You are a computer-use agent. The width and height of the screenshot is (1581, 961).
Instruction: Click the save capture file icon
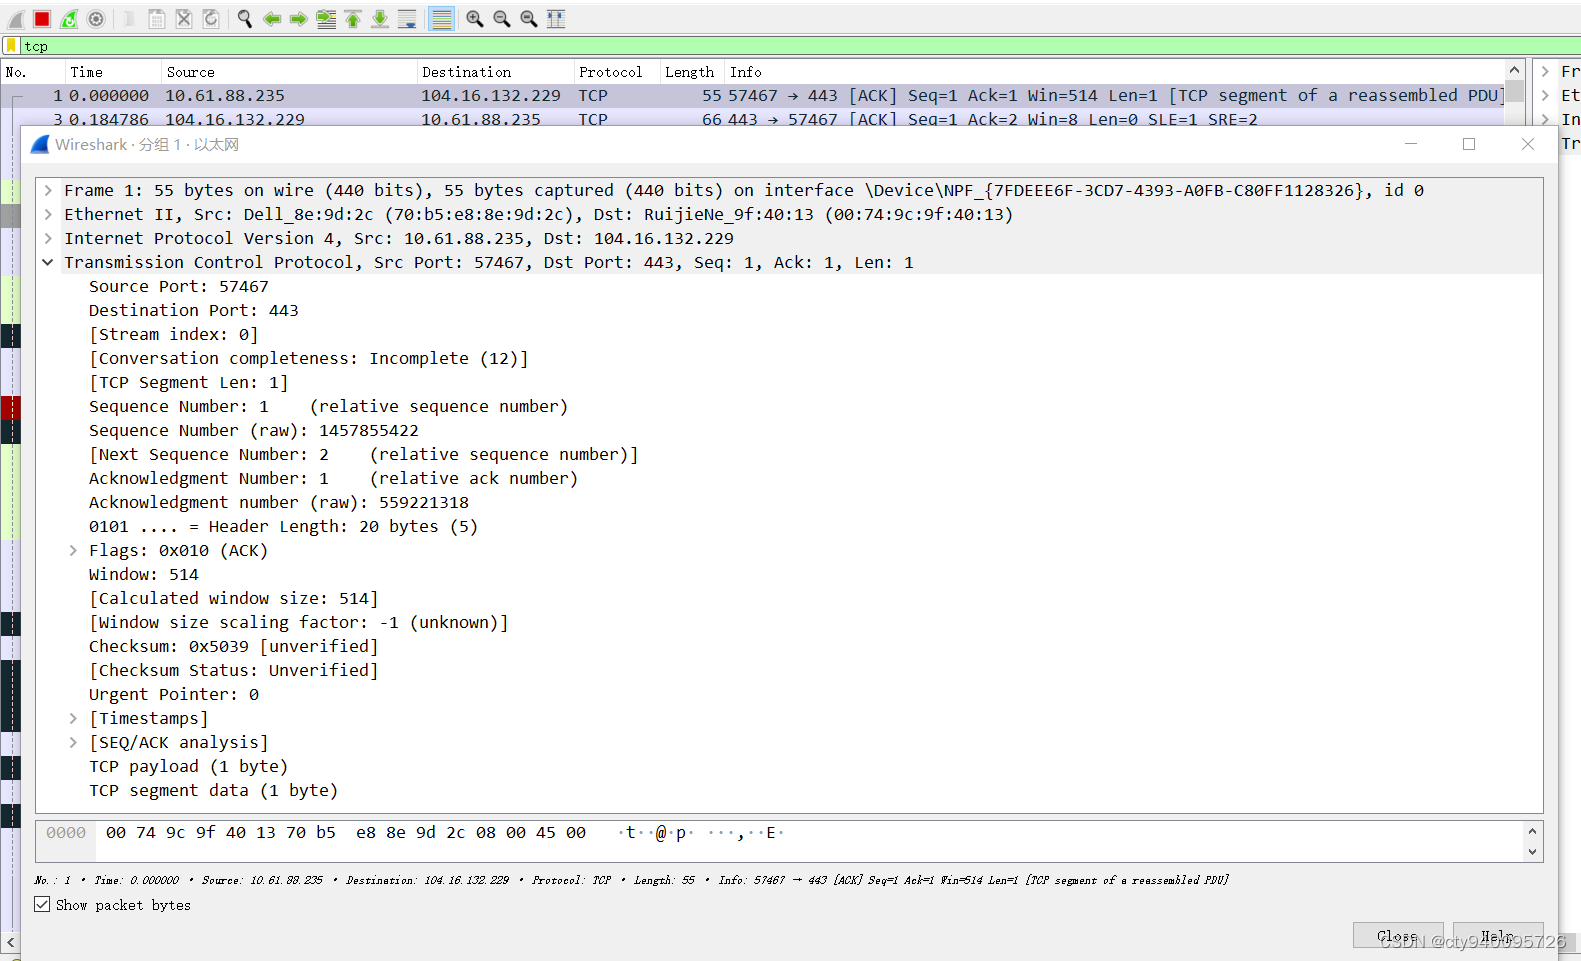click(157, 19)
